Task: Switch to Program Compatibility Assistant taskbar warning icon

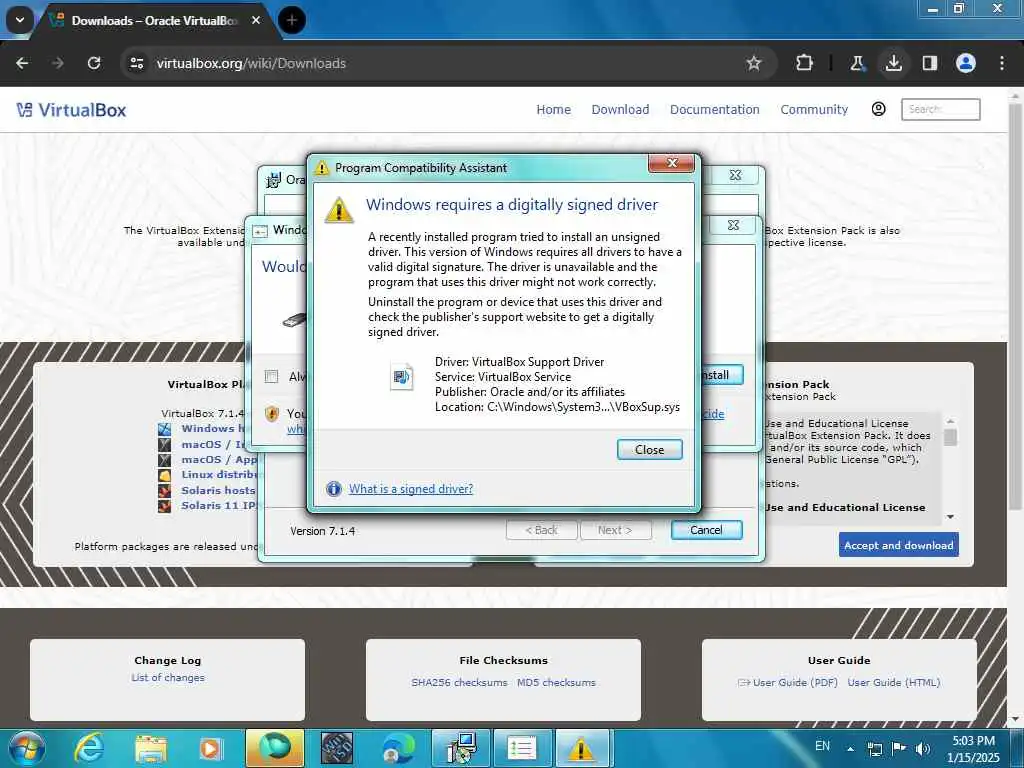Action: click(581, 748)
